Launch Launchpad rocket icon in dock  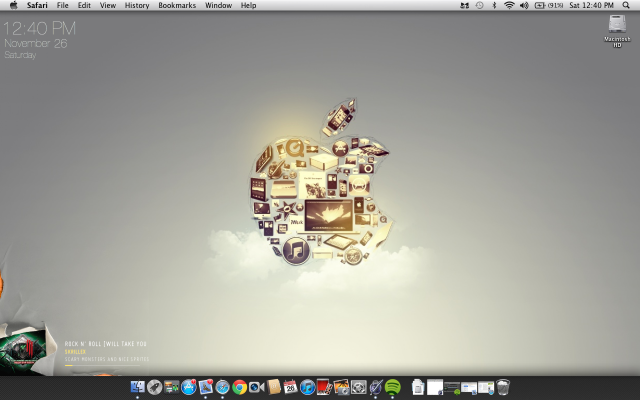(155, 387)
